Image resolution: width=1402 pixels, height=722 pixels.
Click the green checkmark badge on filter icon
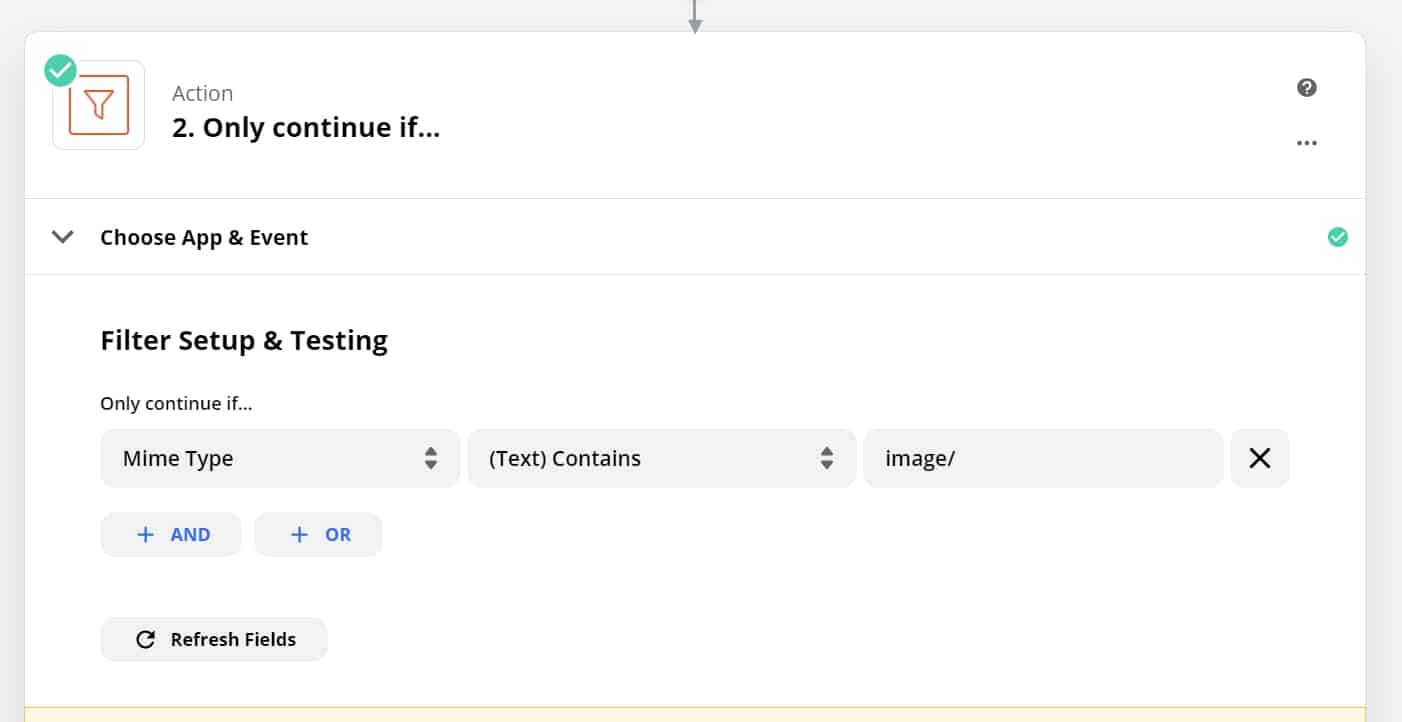61,71
